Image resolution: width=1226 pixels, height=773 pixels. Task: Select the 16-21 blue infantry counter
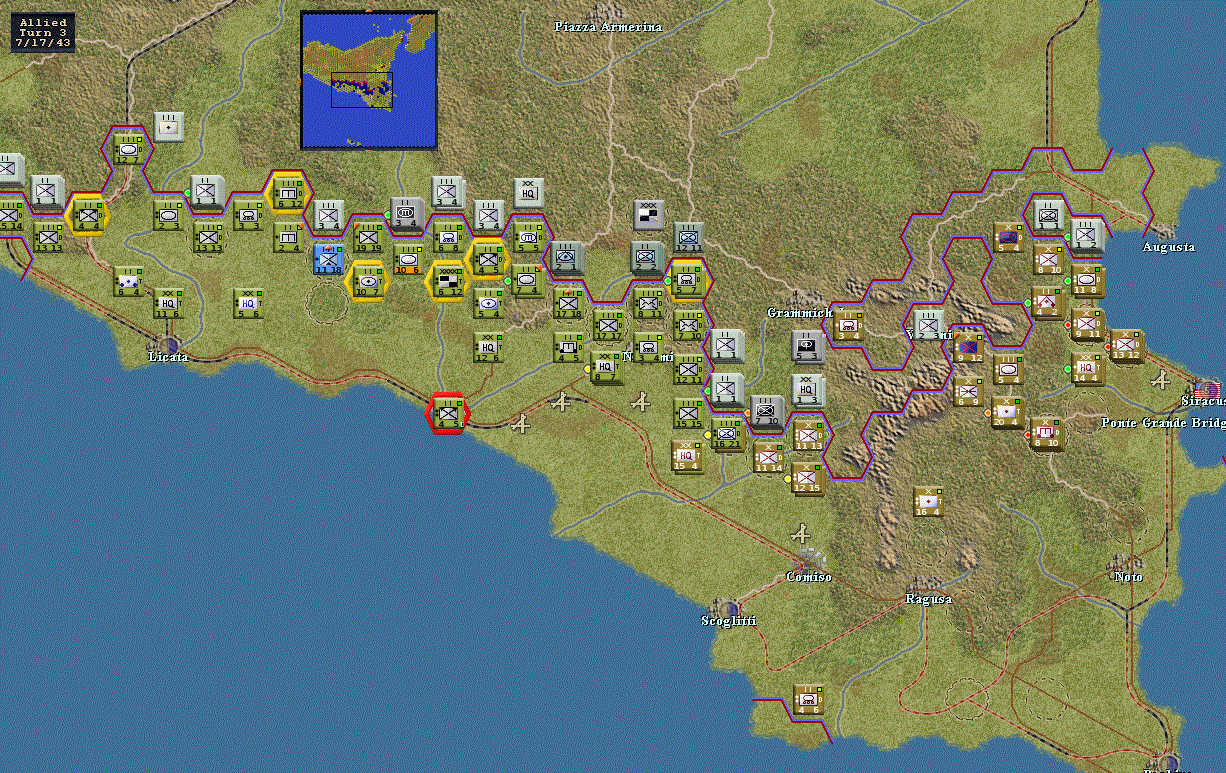pyautogui.click(x=728, y=434)
